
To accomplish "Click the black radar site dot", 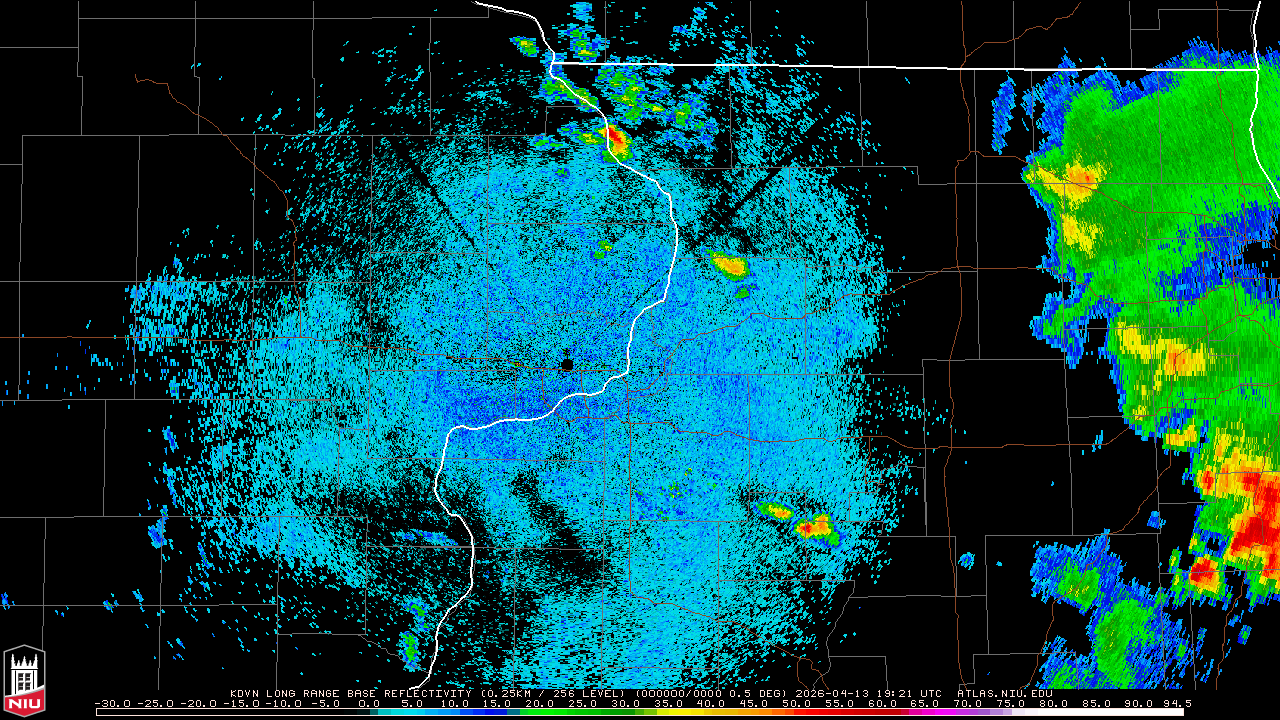I will 567,365.
